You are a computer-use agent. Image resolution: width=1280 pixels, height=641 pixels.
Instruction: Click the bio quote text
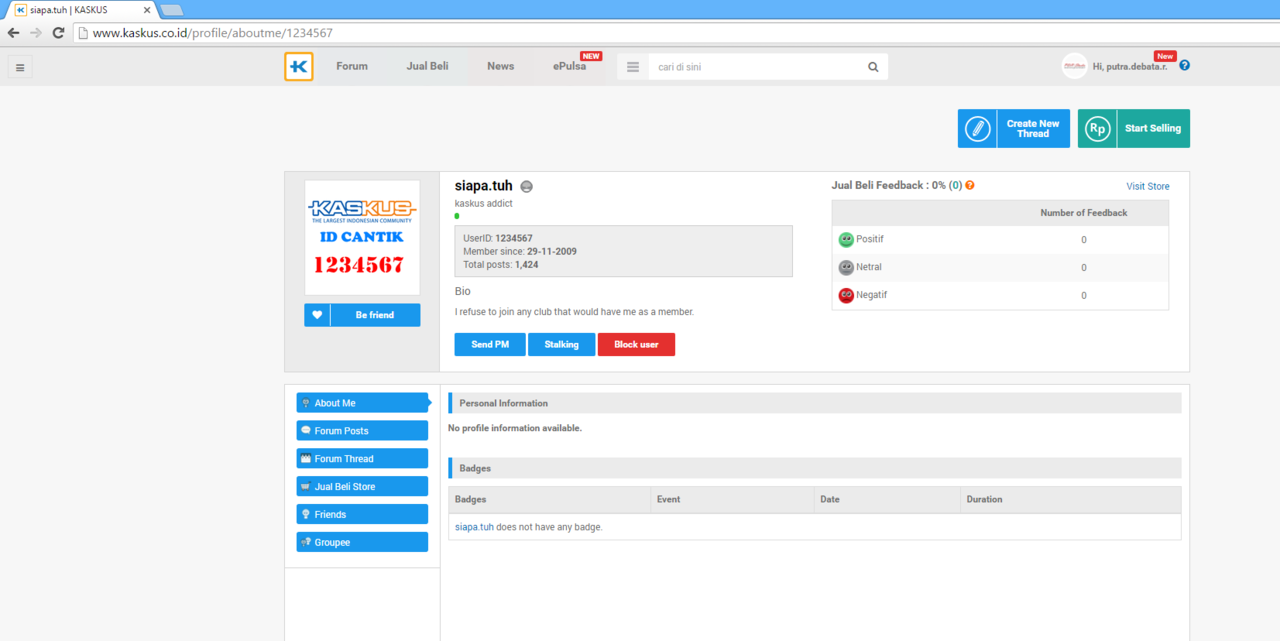click(x=574, y=312)
